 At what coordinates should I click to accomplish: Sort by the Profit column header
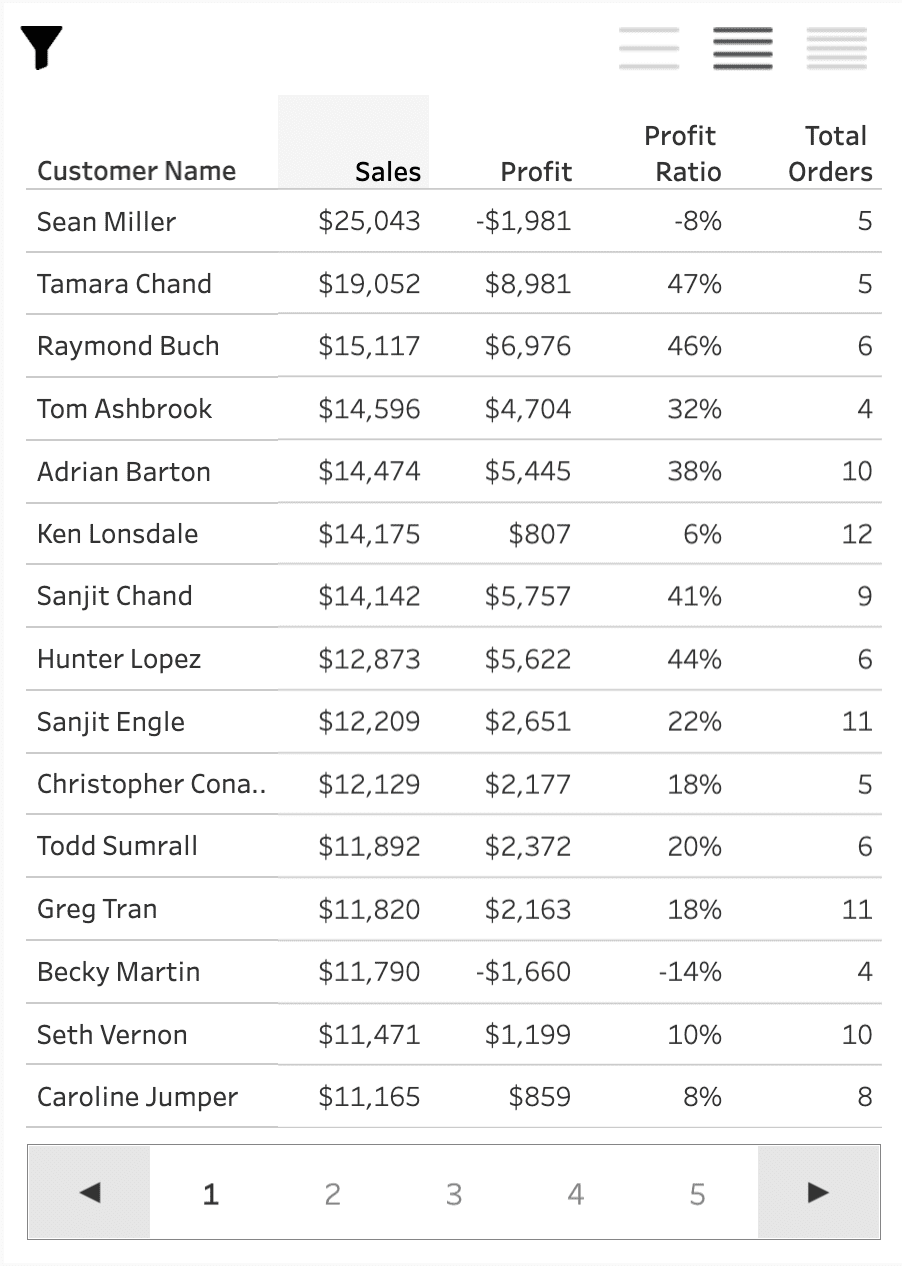(535, 171)
